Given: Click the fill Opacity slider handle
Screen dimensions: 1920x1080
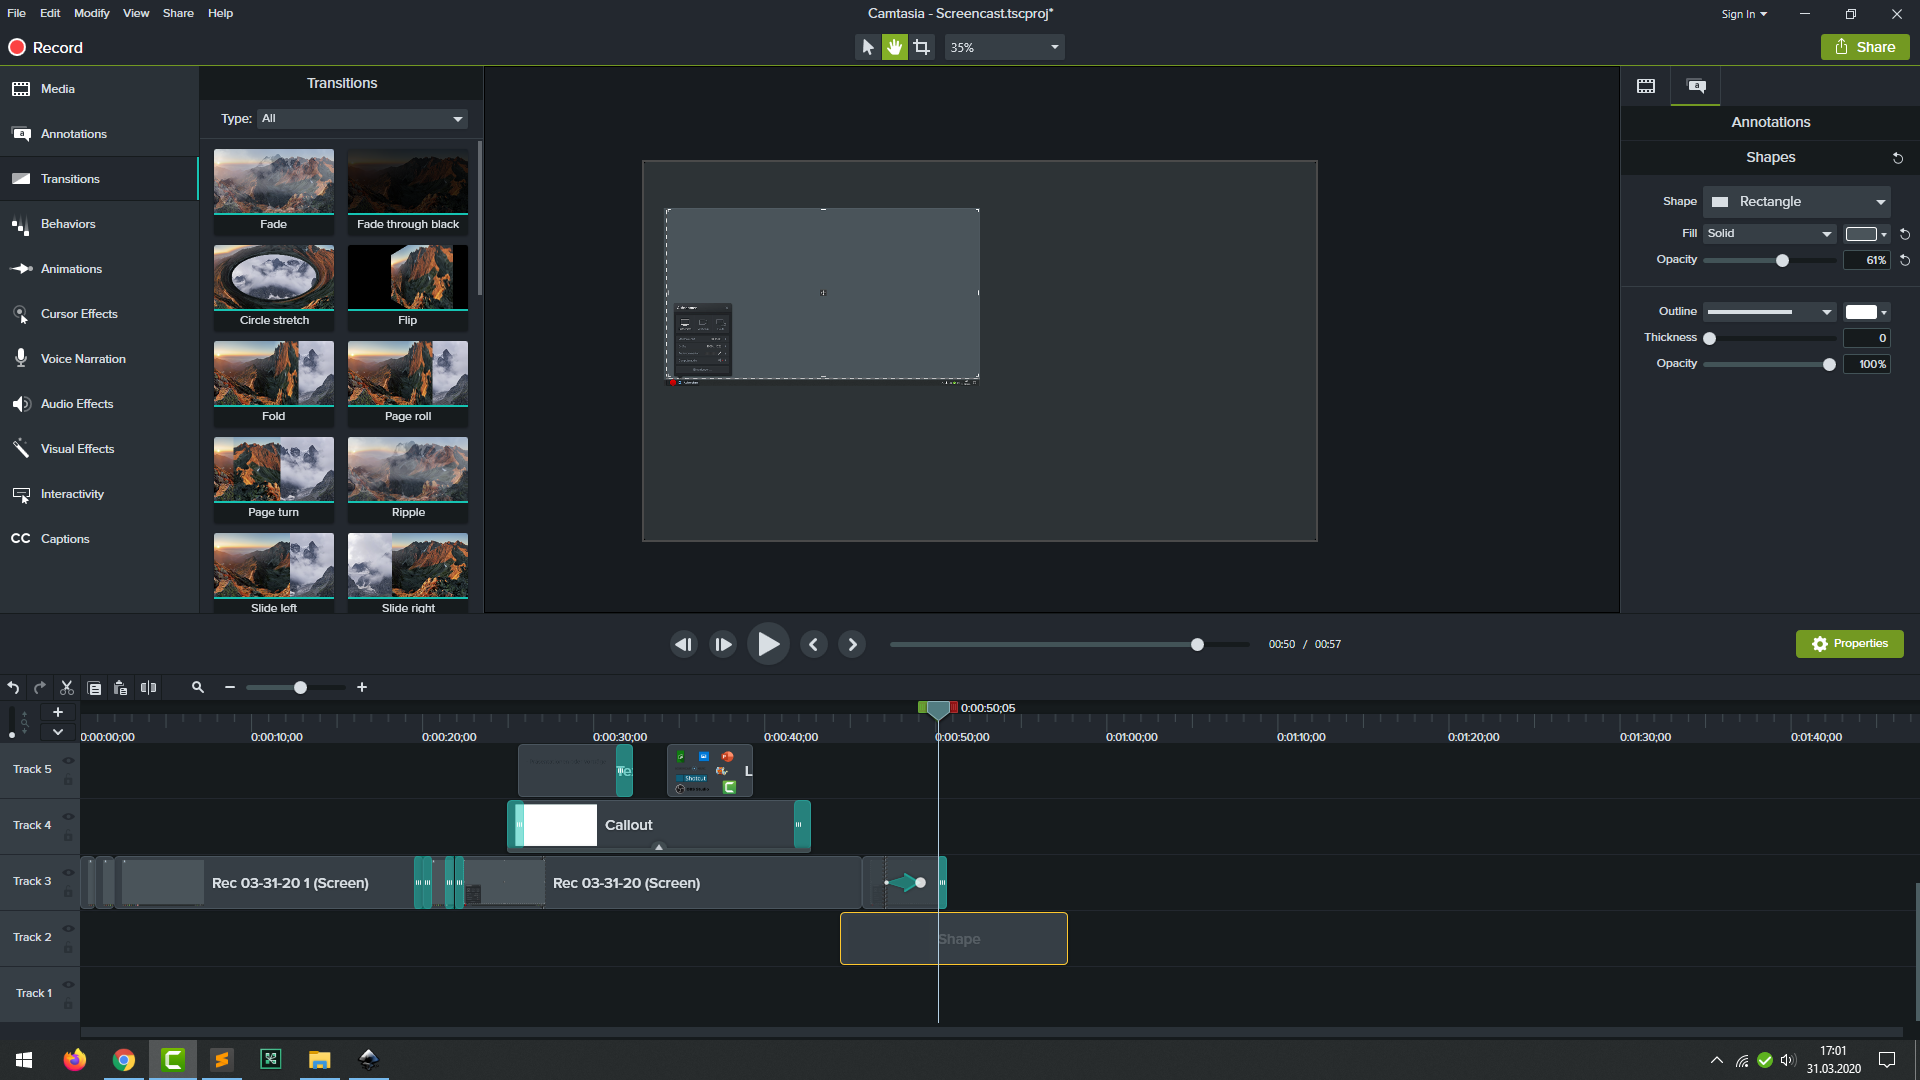Looking at the screenshot, I should click(x=1782, y=261).
